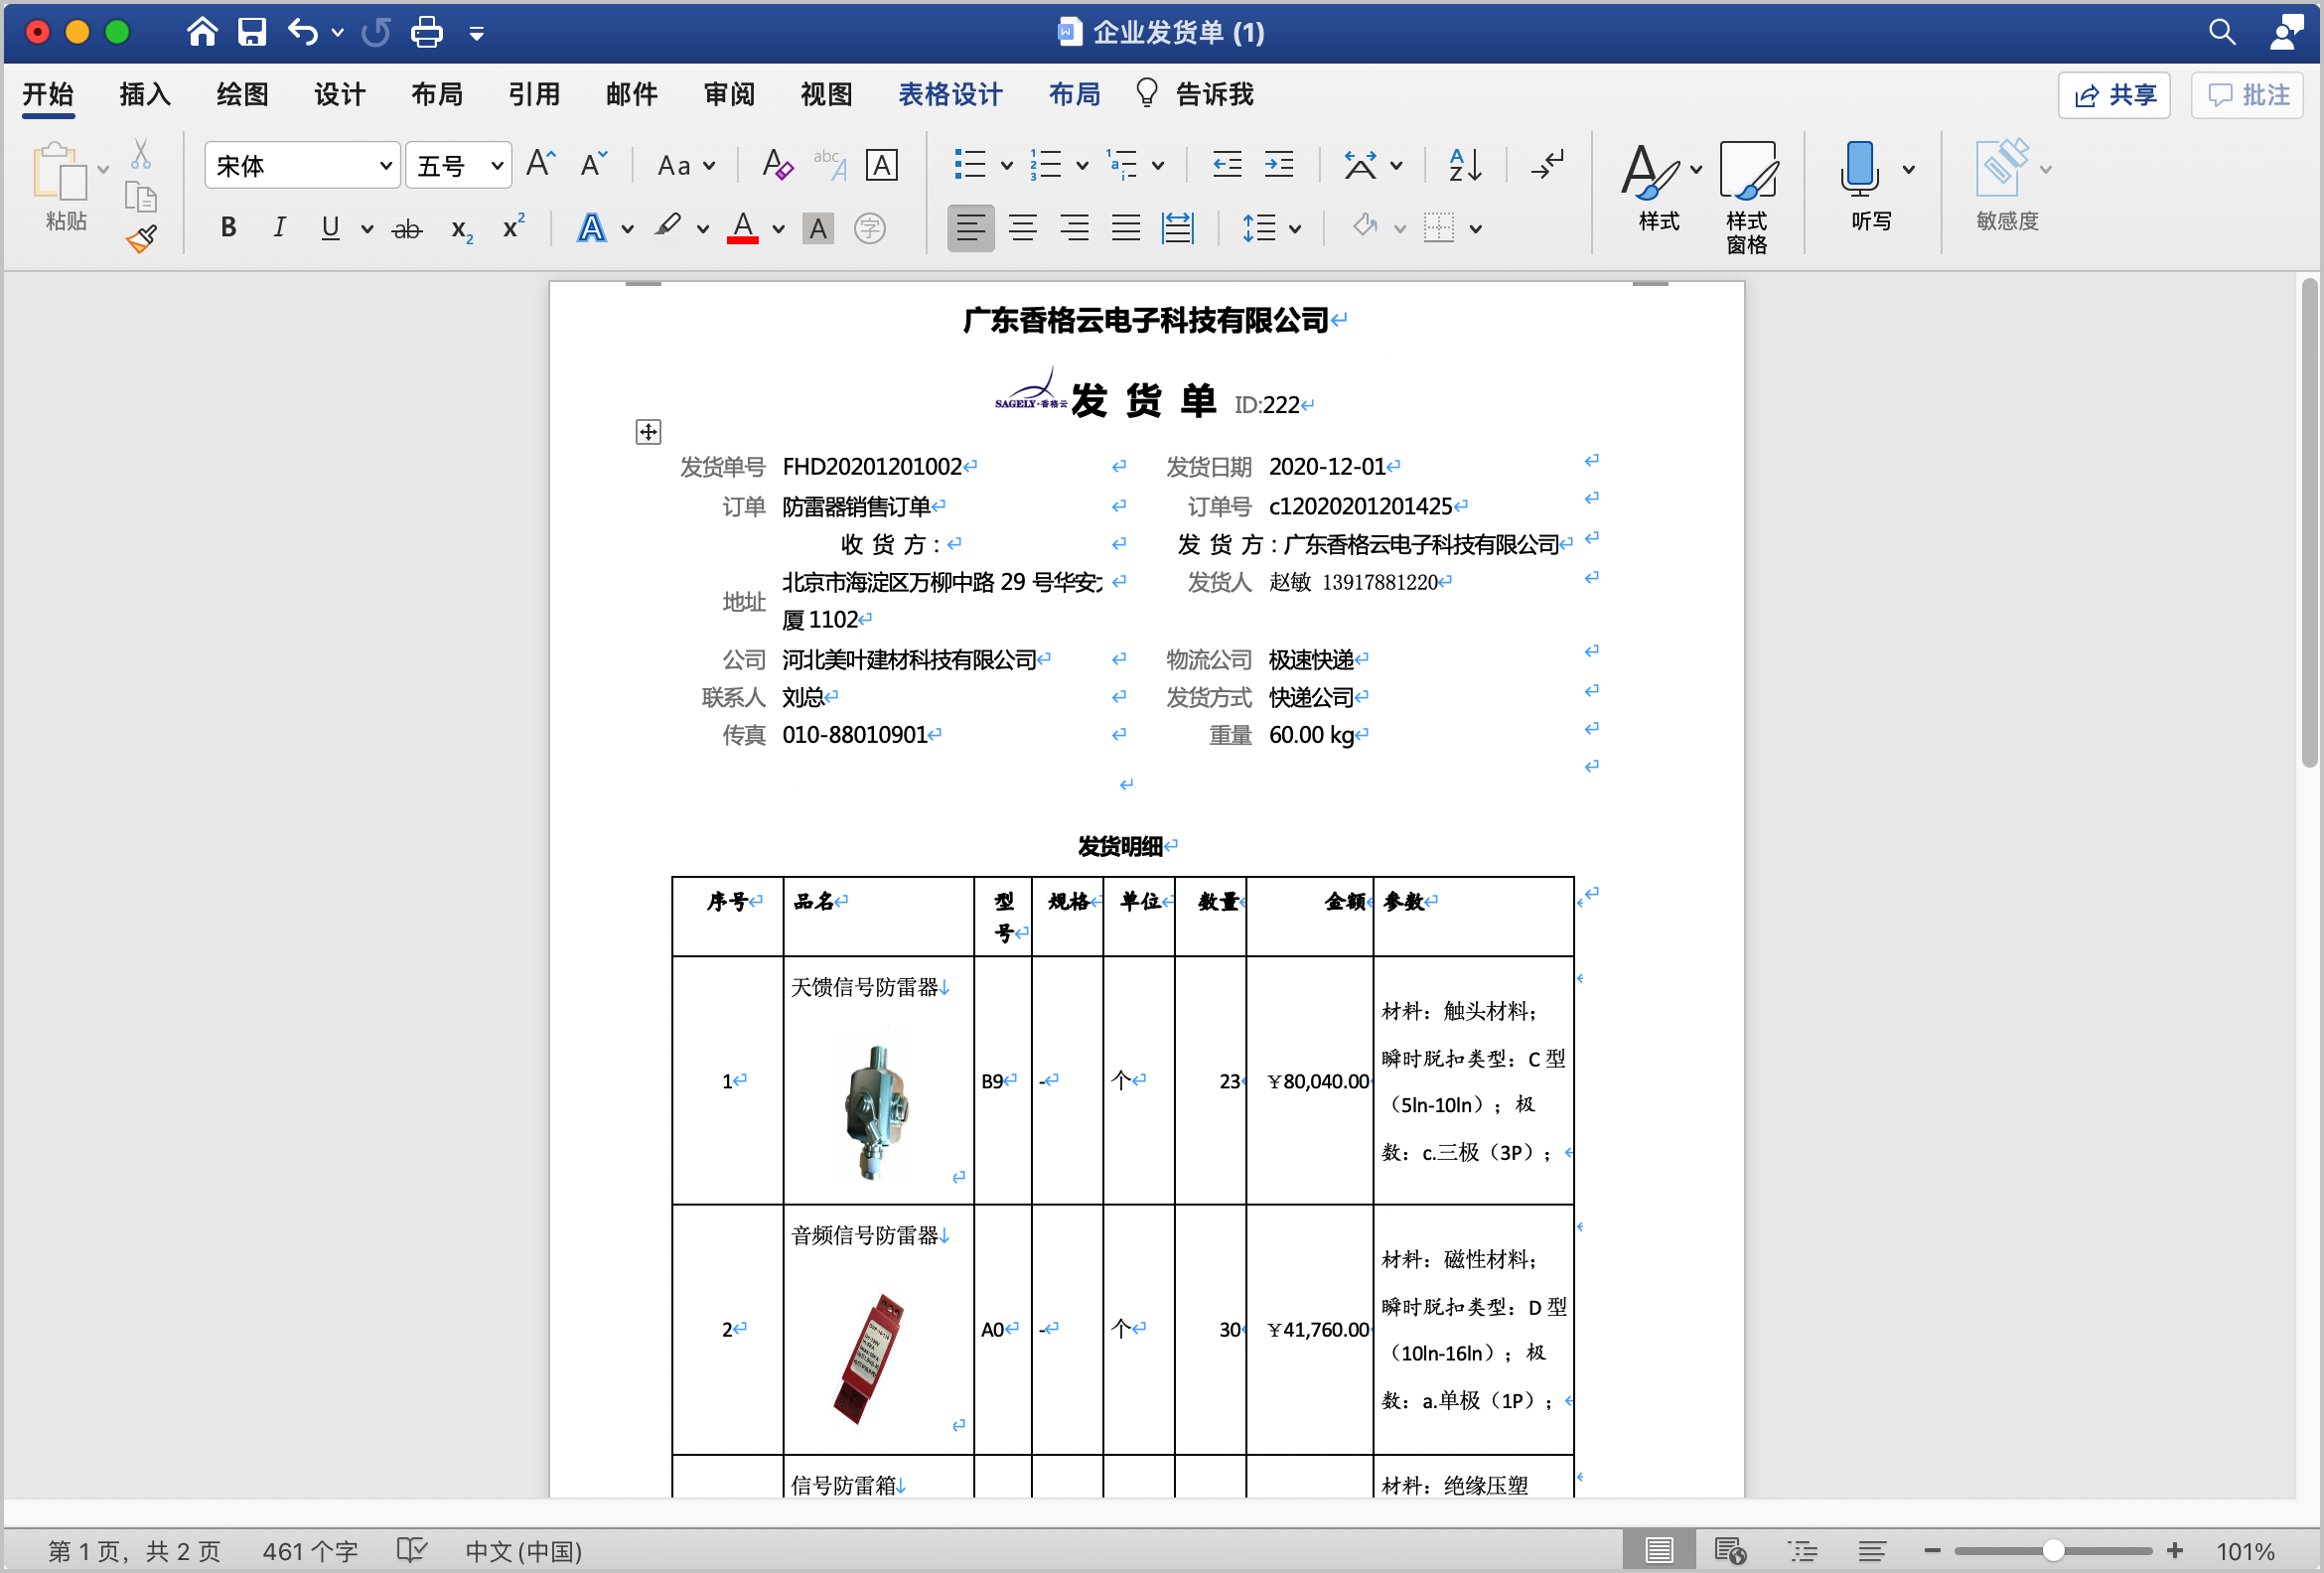Click the Home icon in title bar
Image resolution: width=2324 pixels, height=1573 pixels.
coord(202,32)
